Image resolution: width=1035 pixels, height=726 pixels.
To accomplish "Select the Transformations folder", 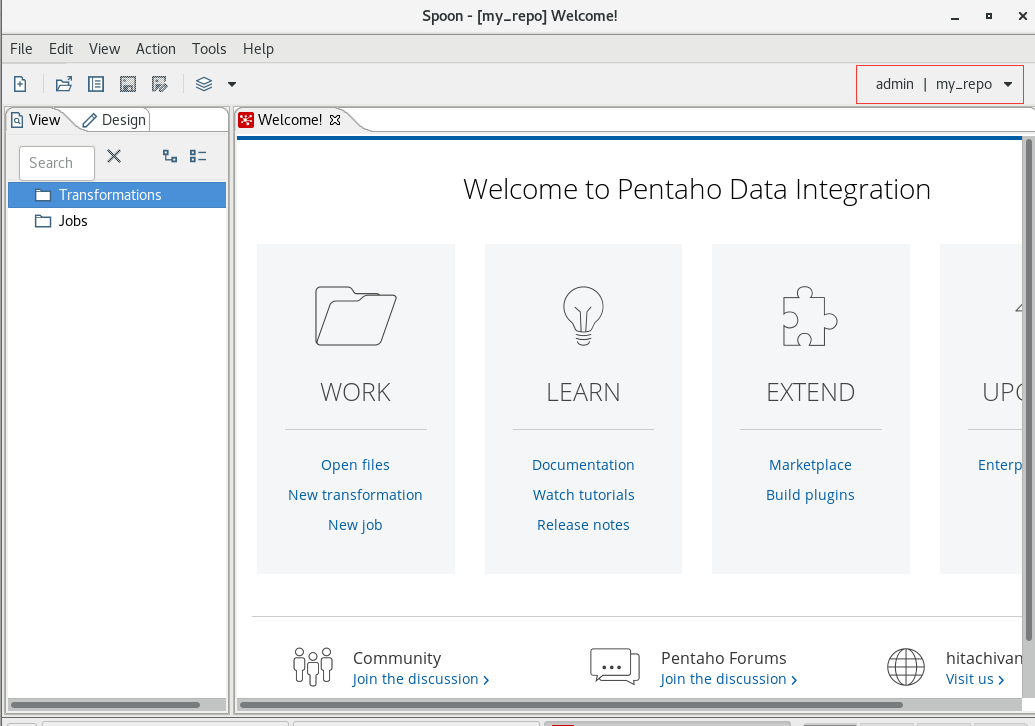I will (117, 195).
